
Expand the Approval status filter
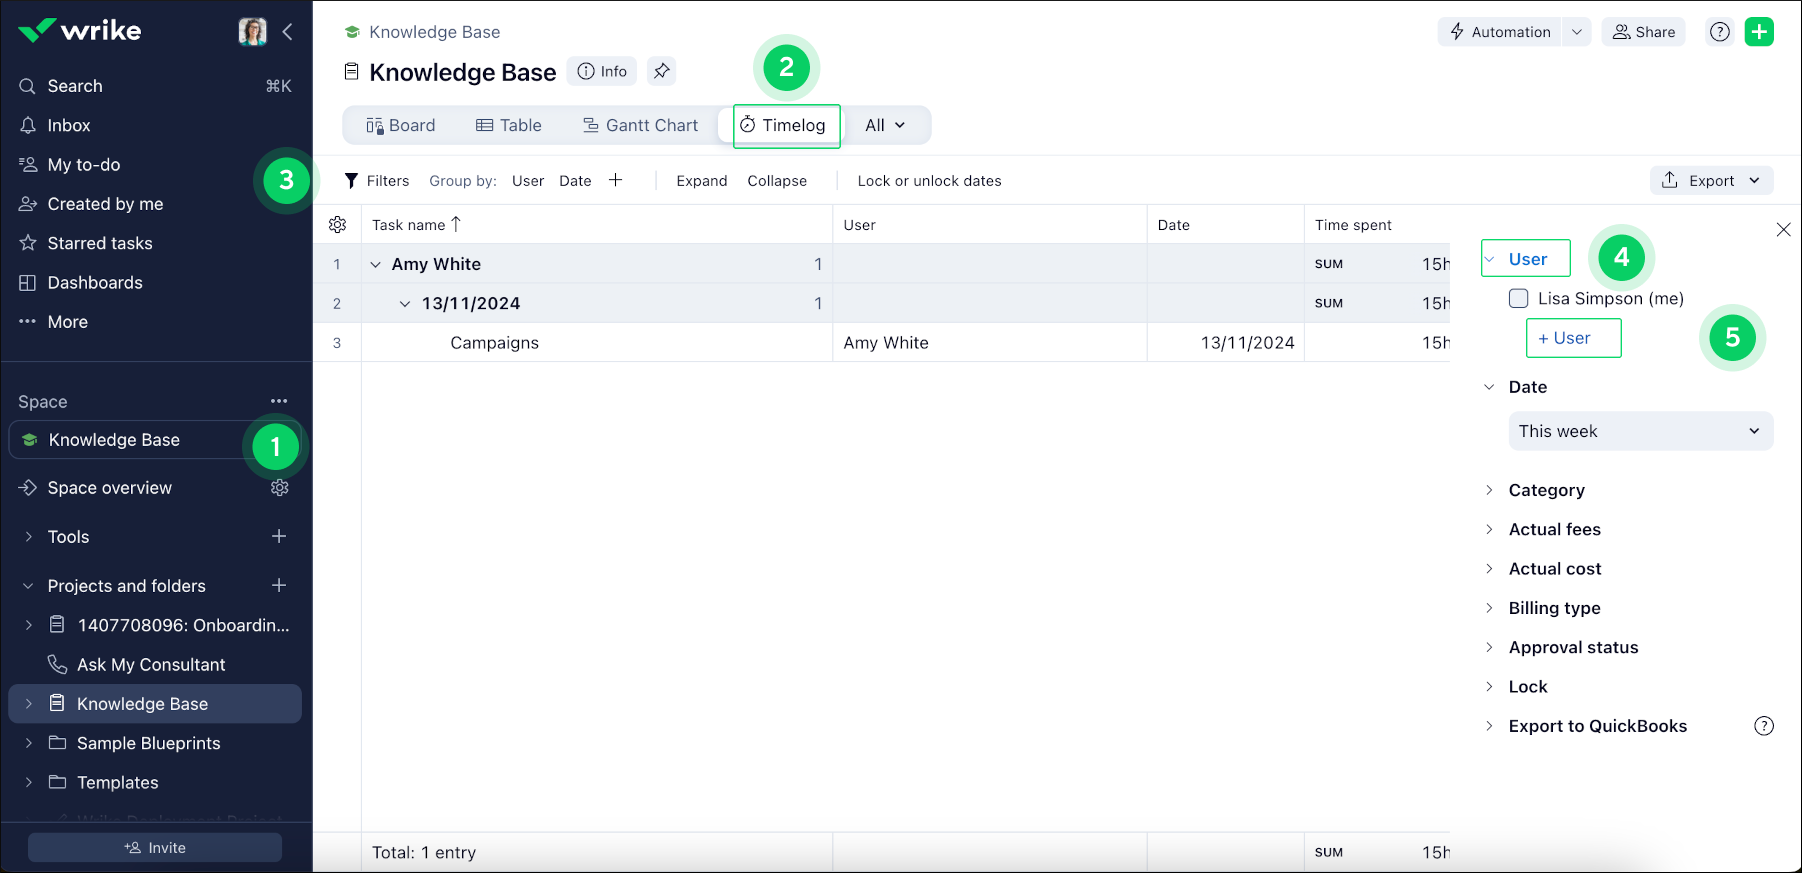pos(1573,647)
